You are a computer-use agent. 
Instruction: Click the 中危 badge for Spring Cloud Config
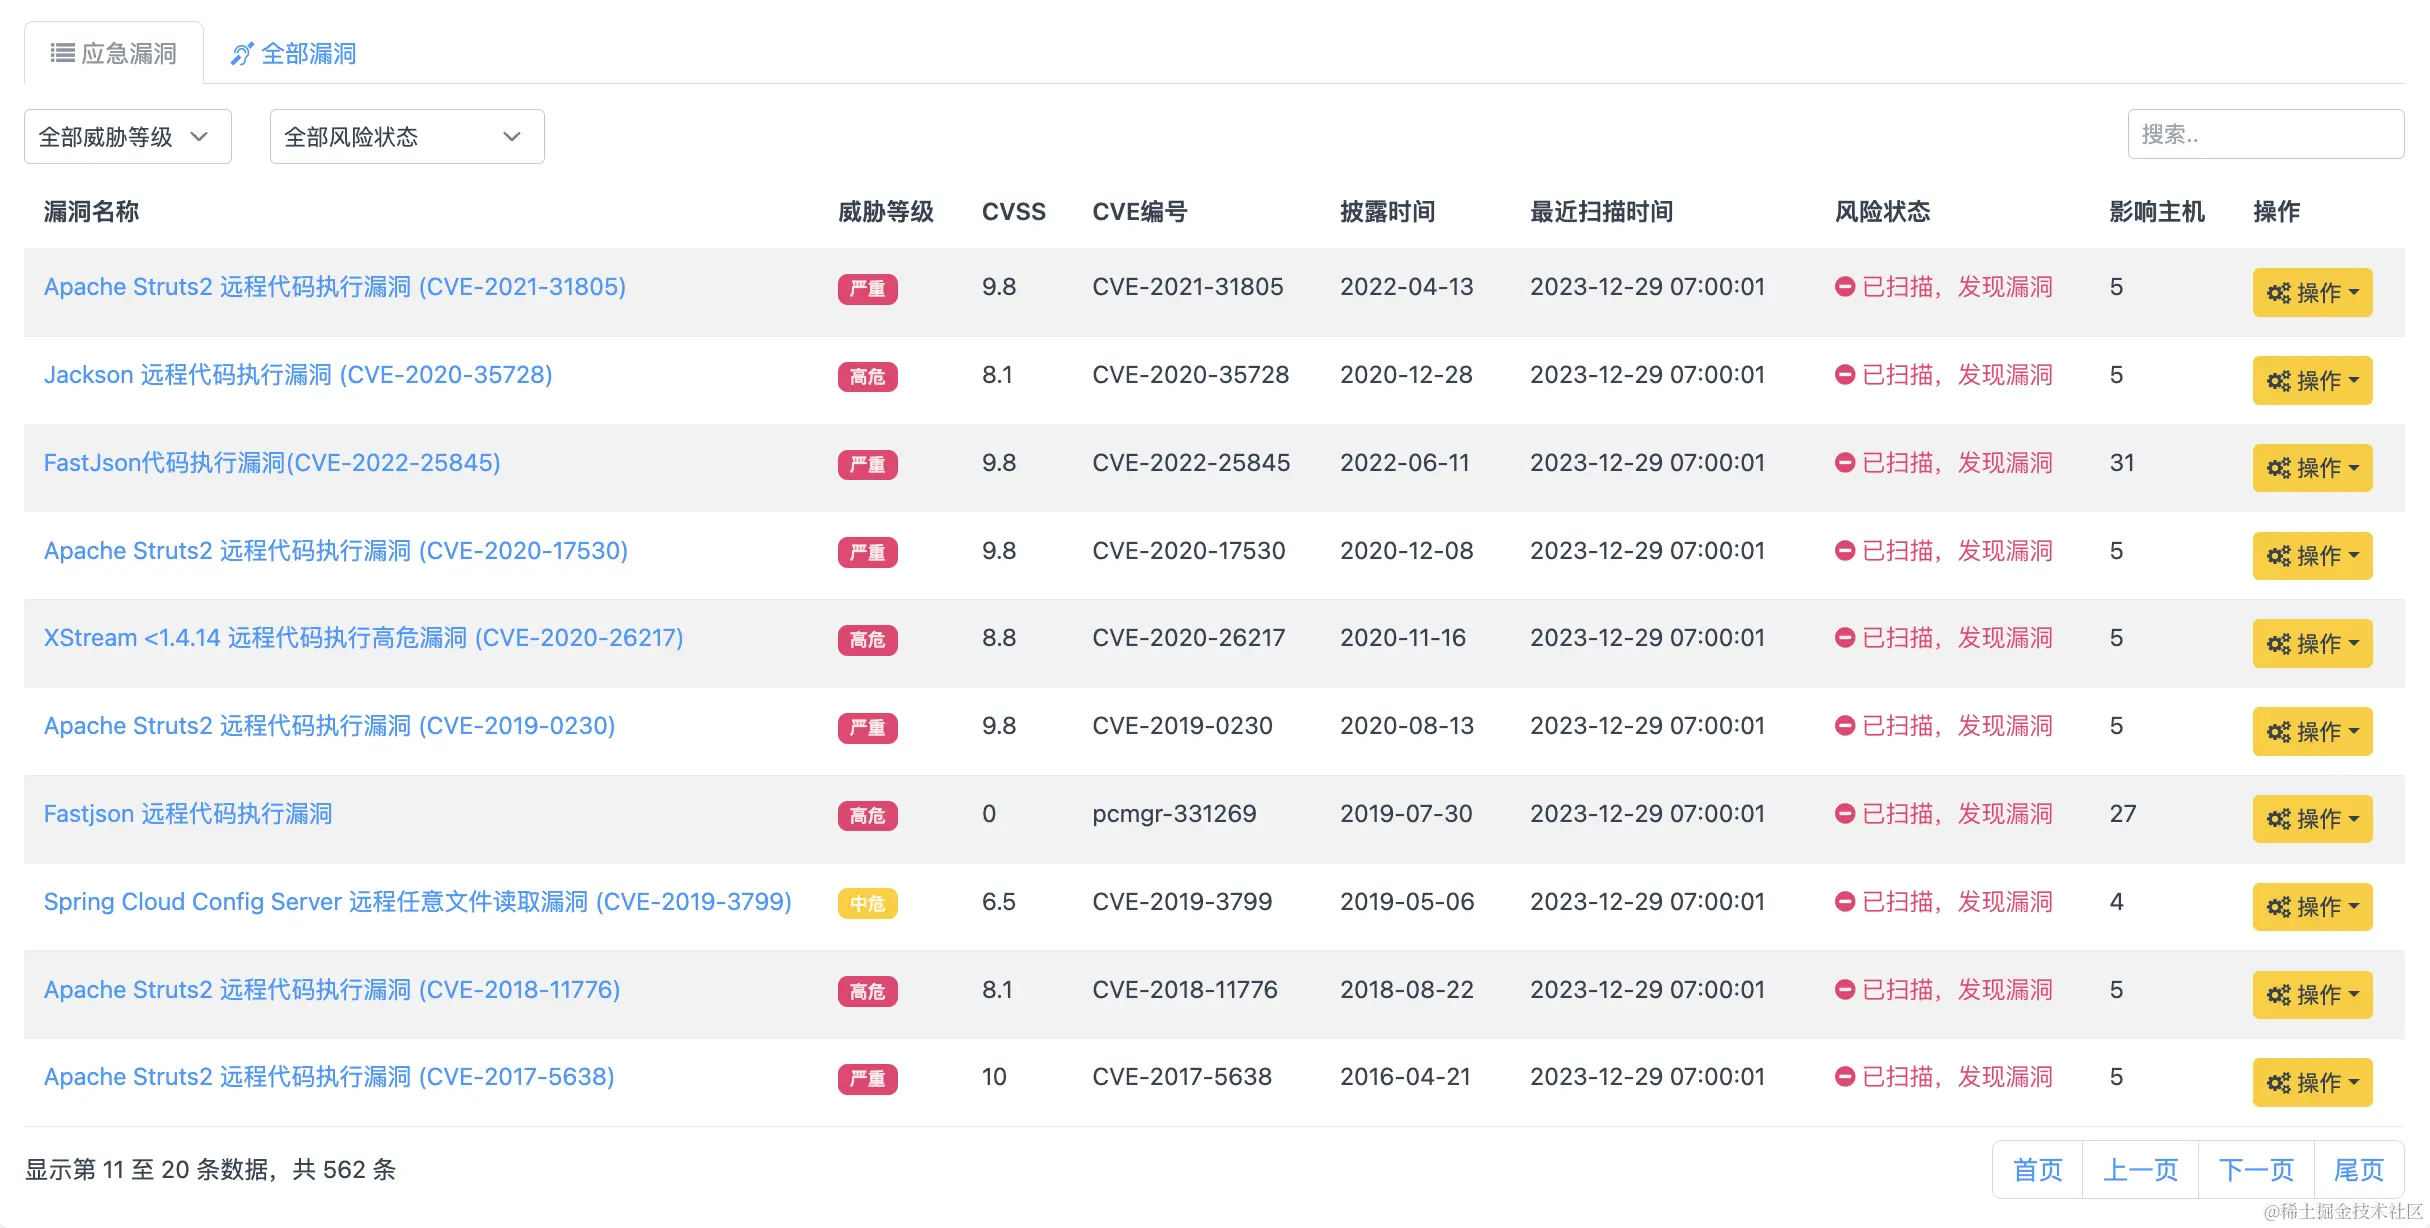click(867, 904)
